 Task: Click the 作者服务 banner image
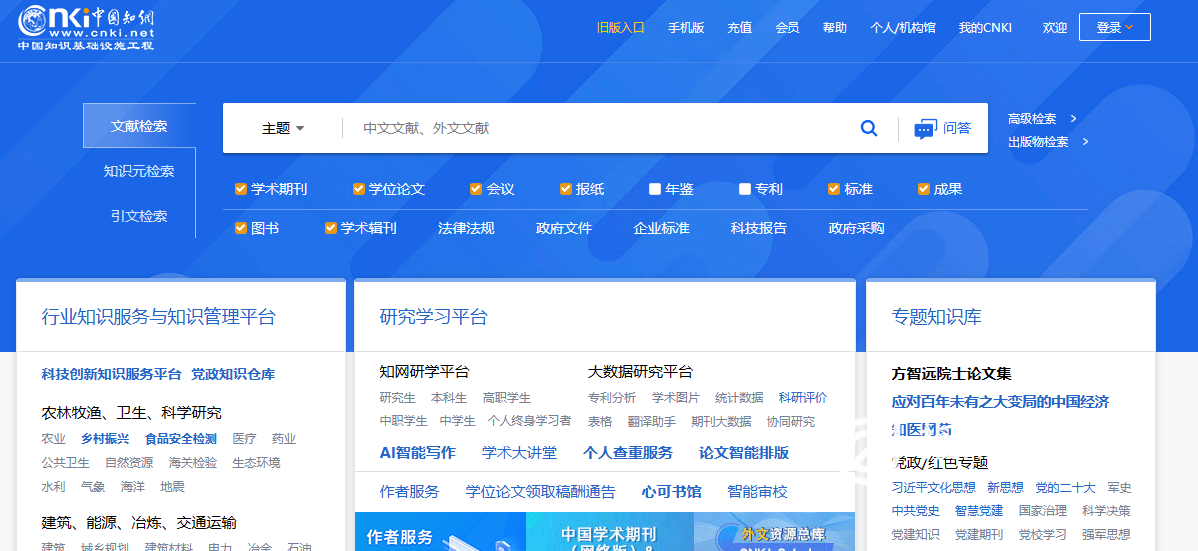440,531
